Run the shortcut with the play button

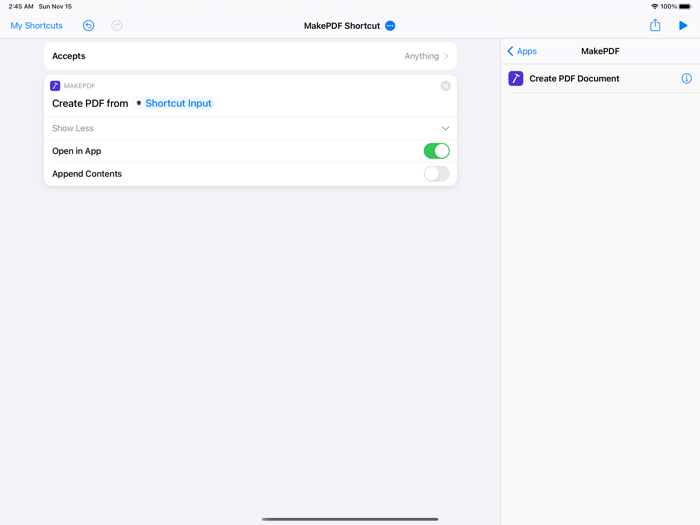pyautogui.click(x=683, y=26)
